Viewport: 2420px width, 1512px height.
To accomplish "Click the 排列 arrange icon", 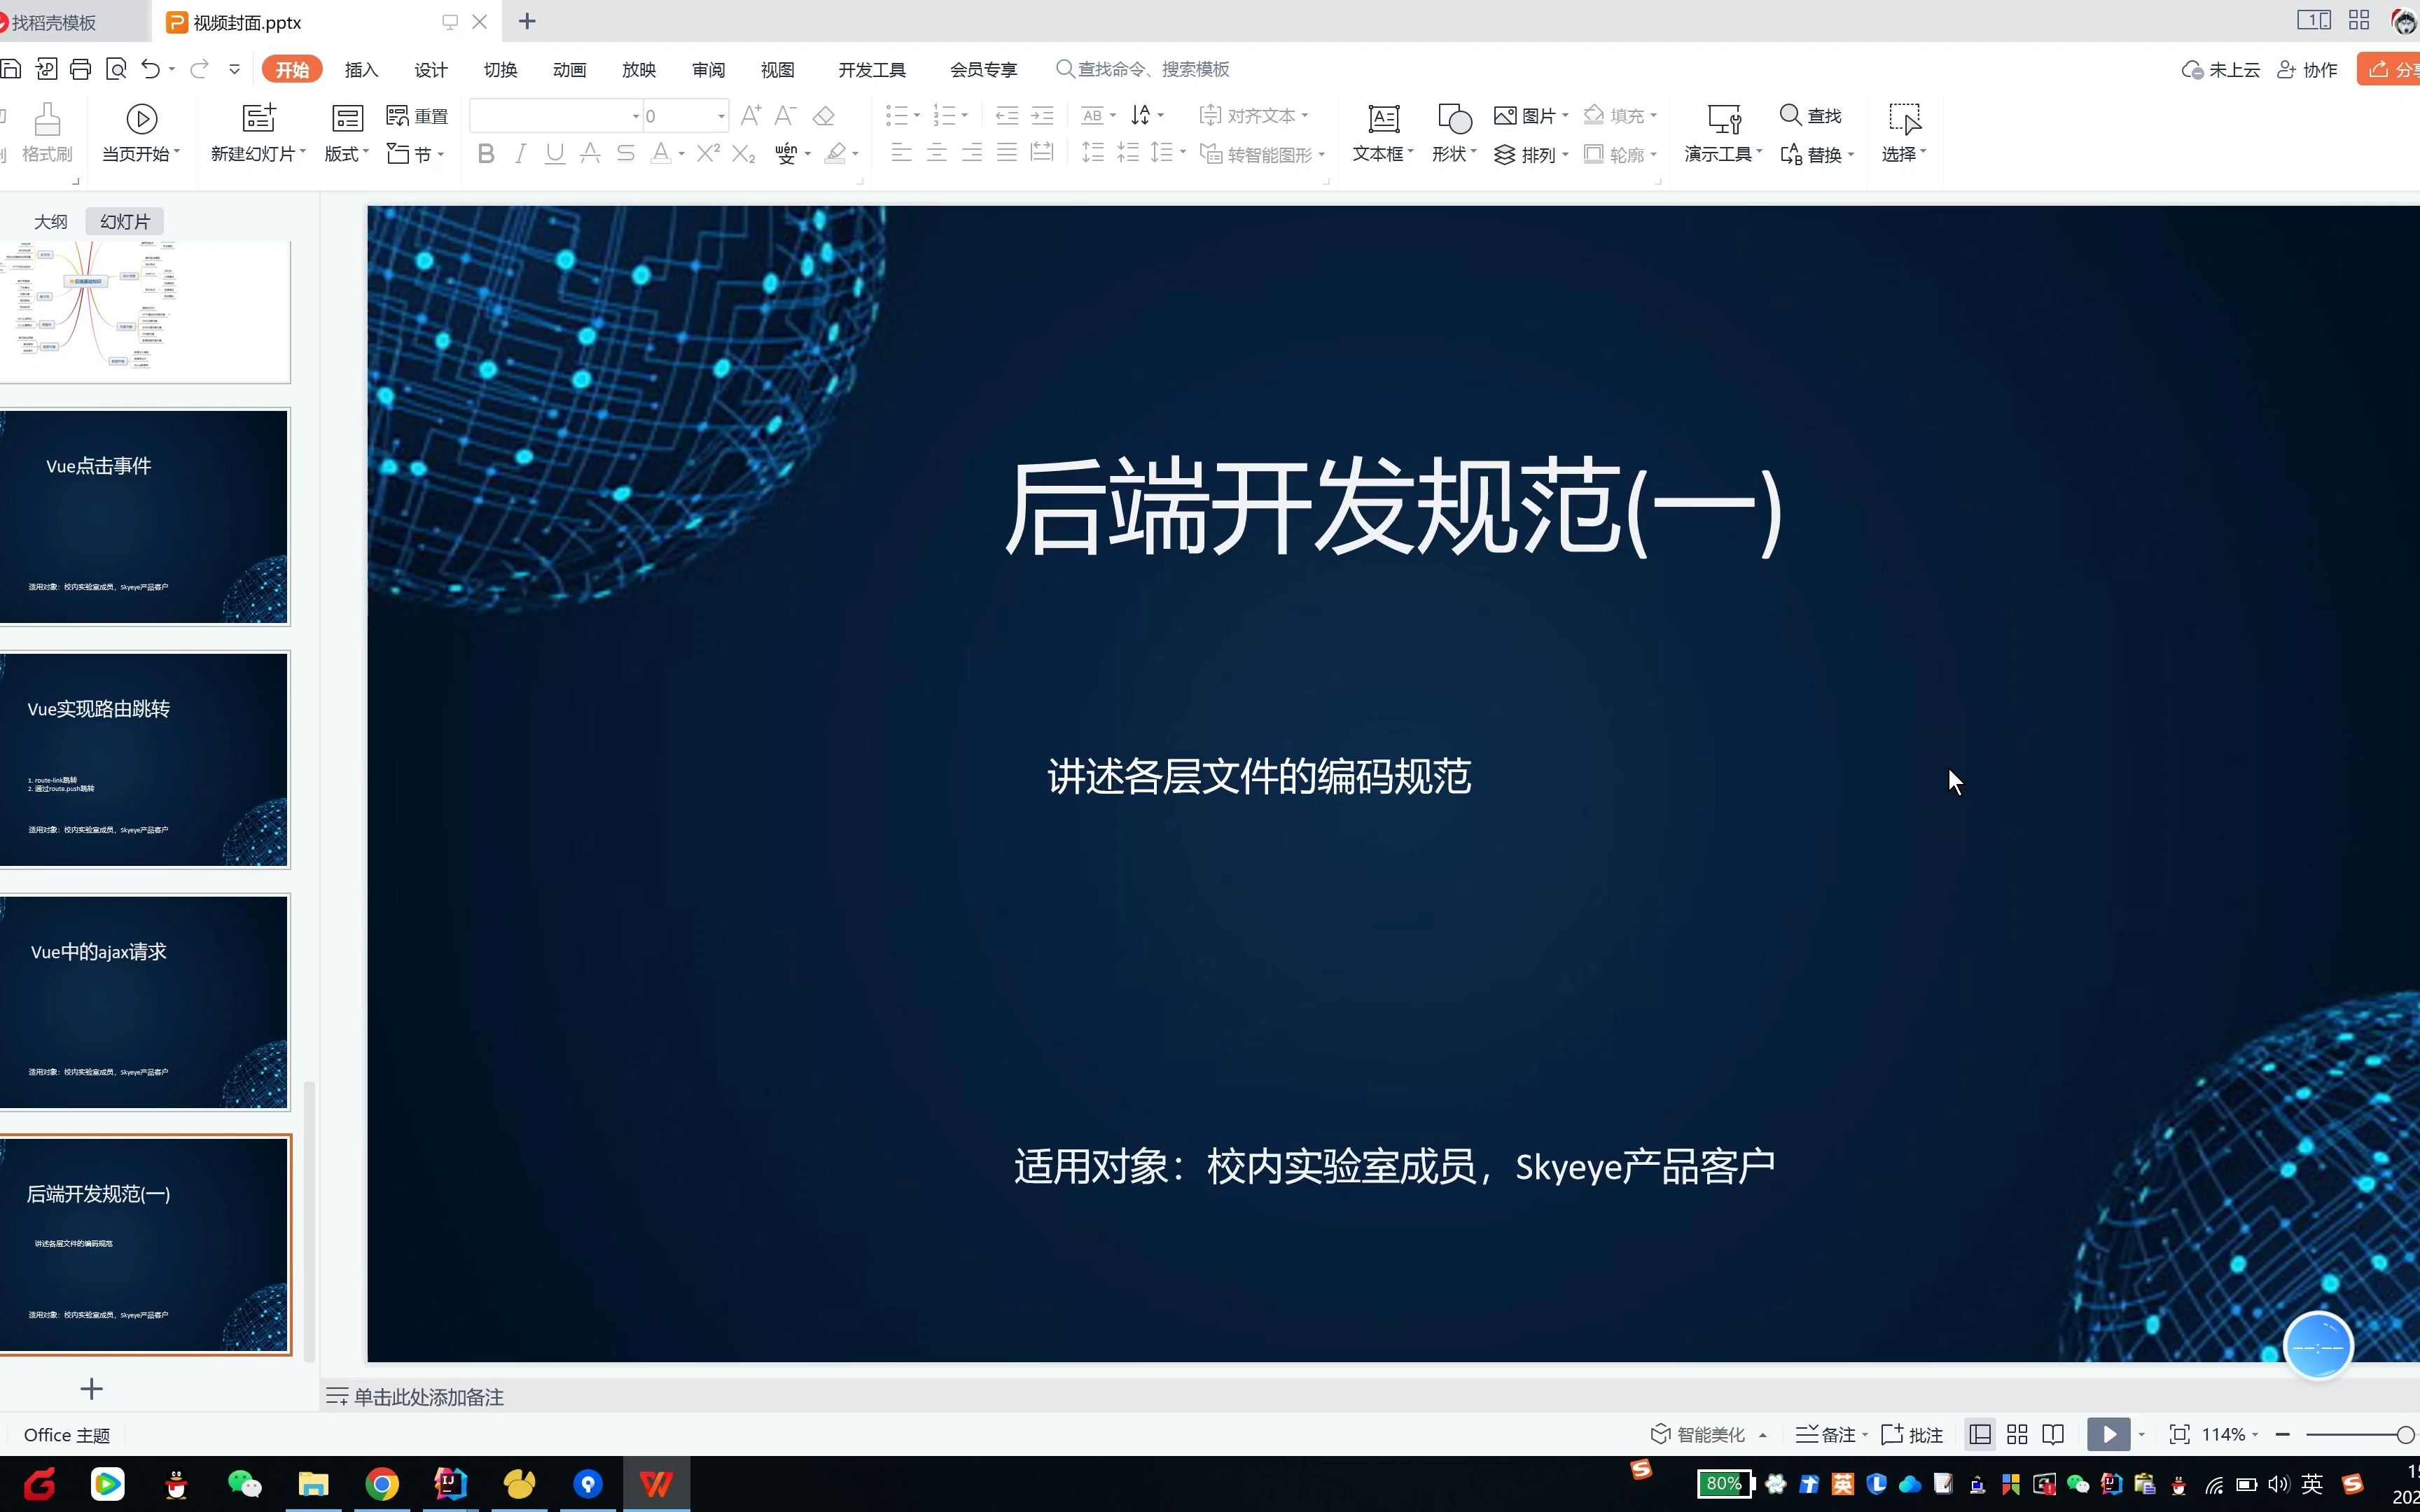I will pyautogui.click(x=1505, y=154).
